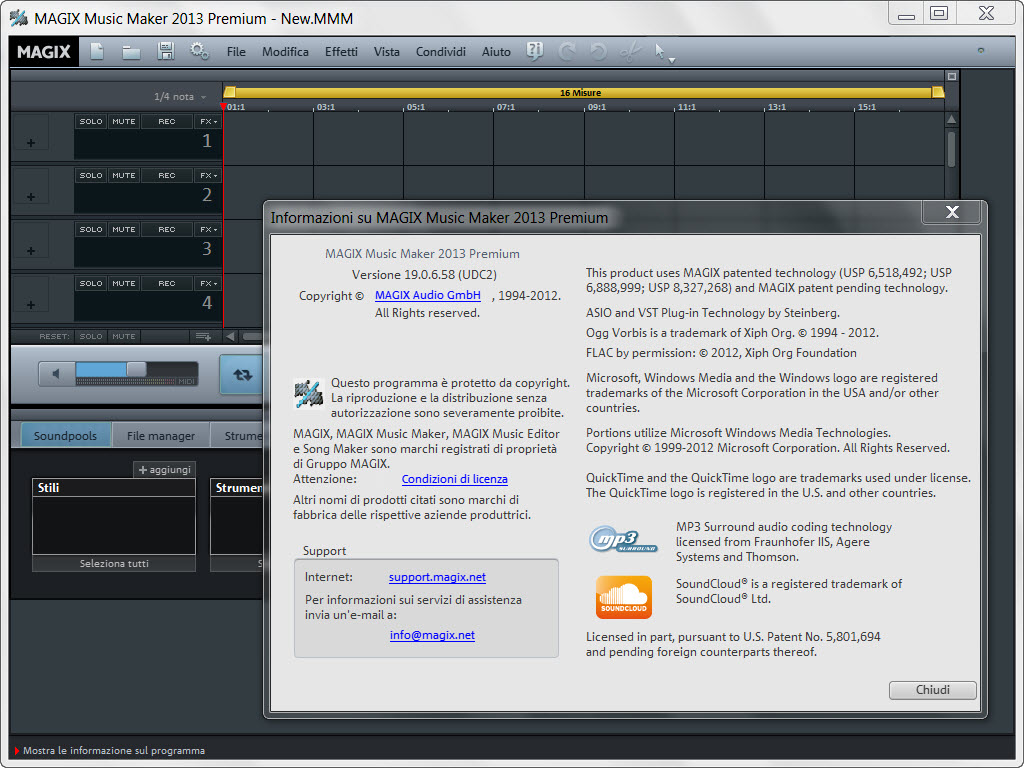Click plus icon on track 4
Screen dimensions: 1024x768
[31, 305]
